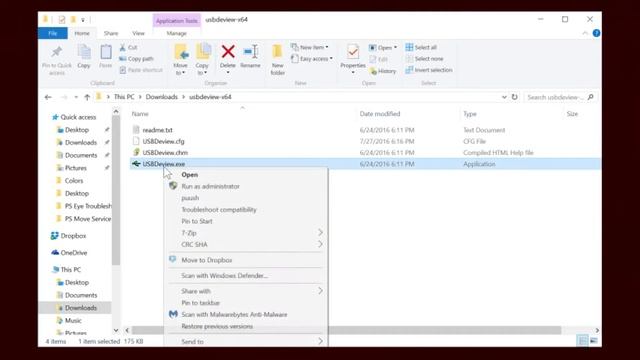
Task: Click the red Delete icon
Action: pyautogui.click(x=228, y=51)
